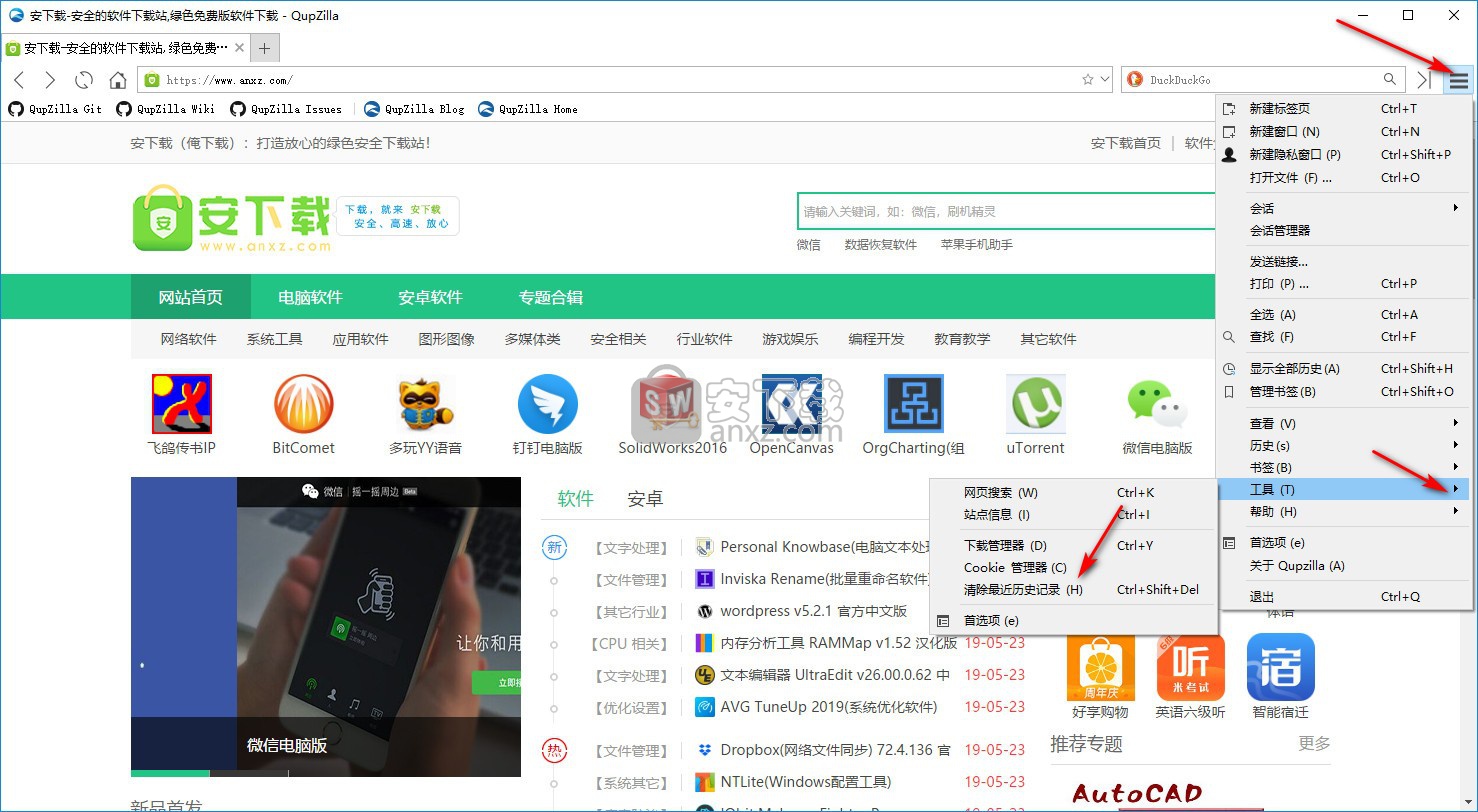This screenshot has height=812, width=1478.
Task: Open Cookie 管理器 (C) entry
Action: click(x=1073, y=567)
